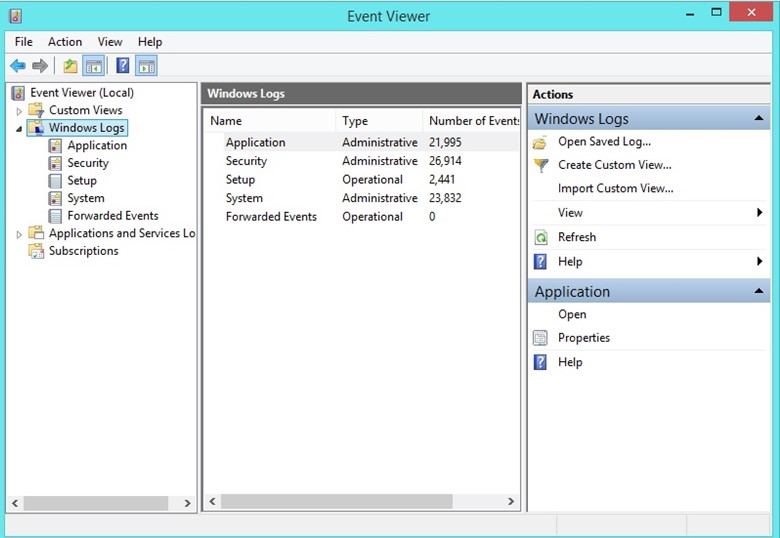Open the Action menu

[65, 42]
